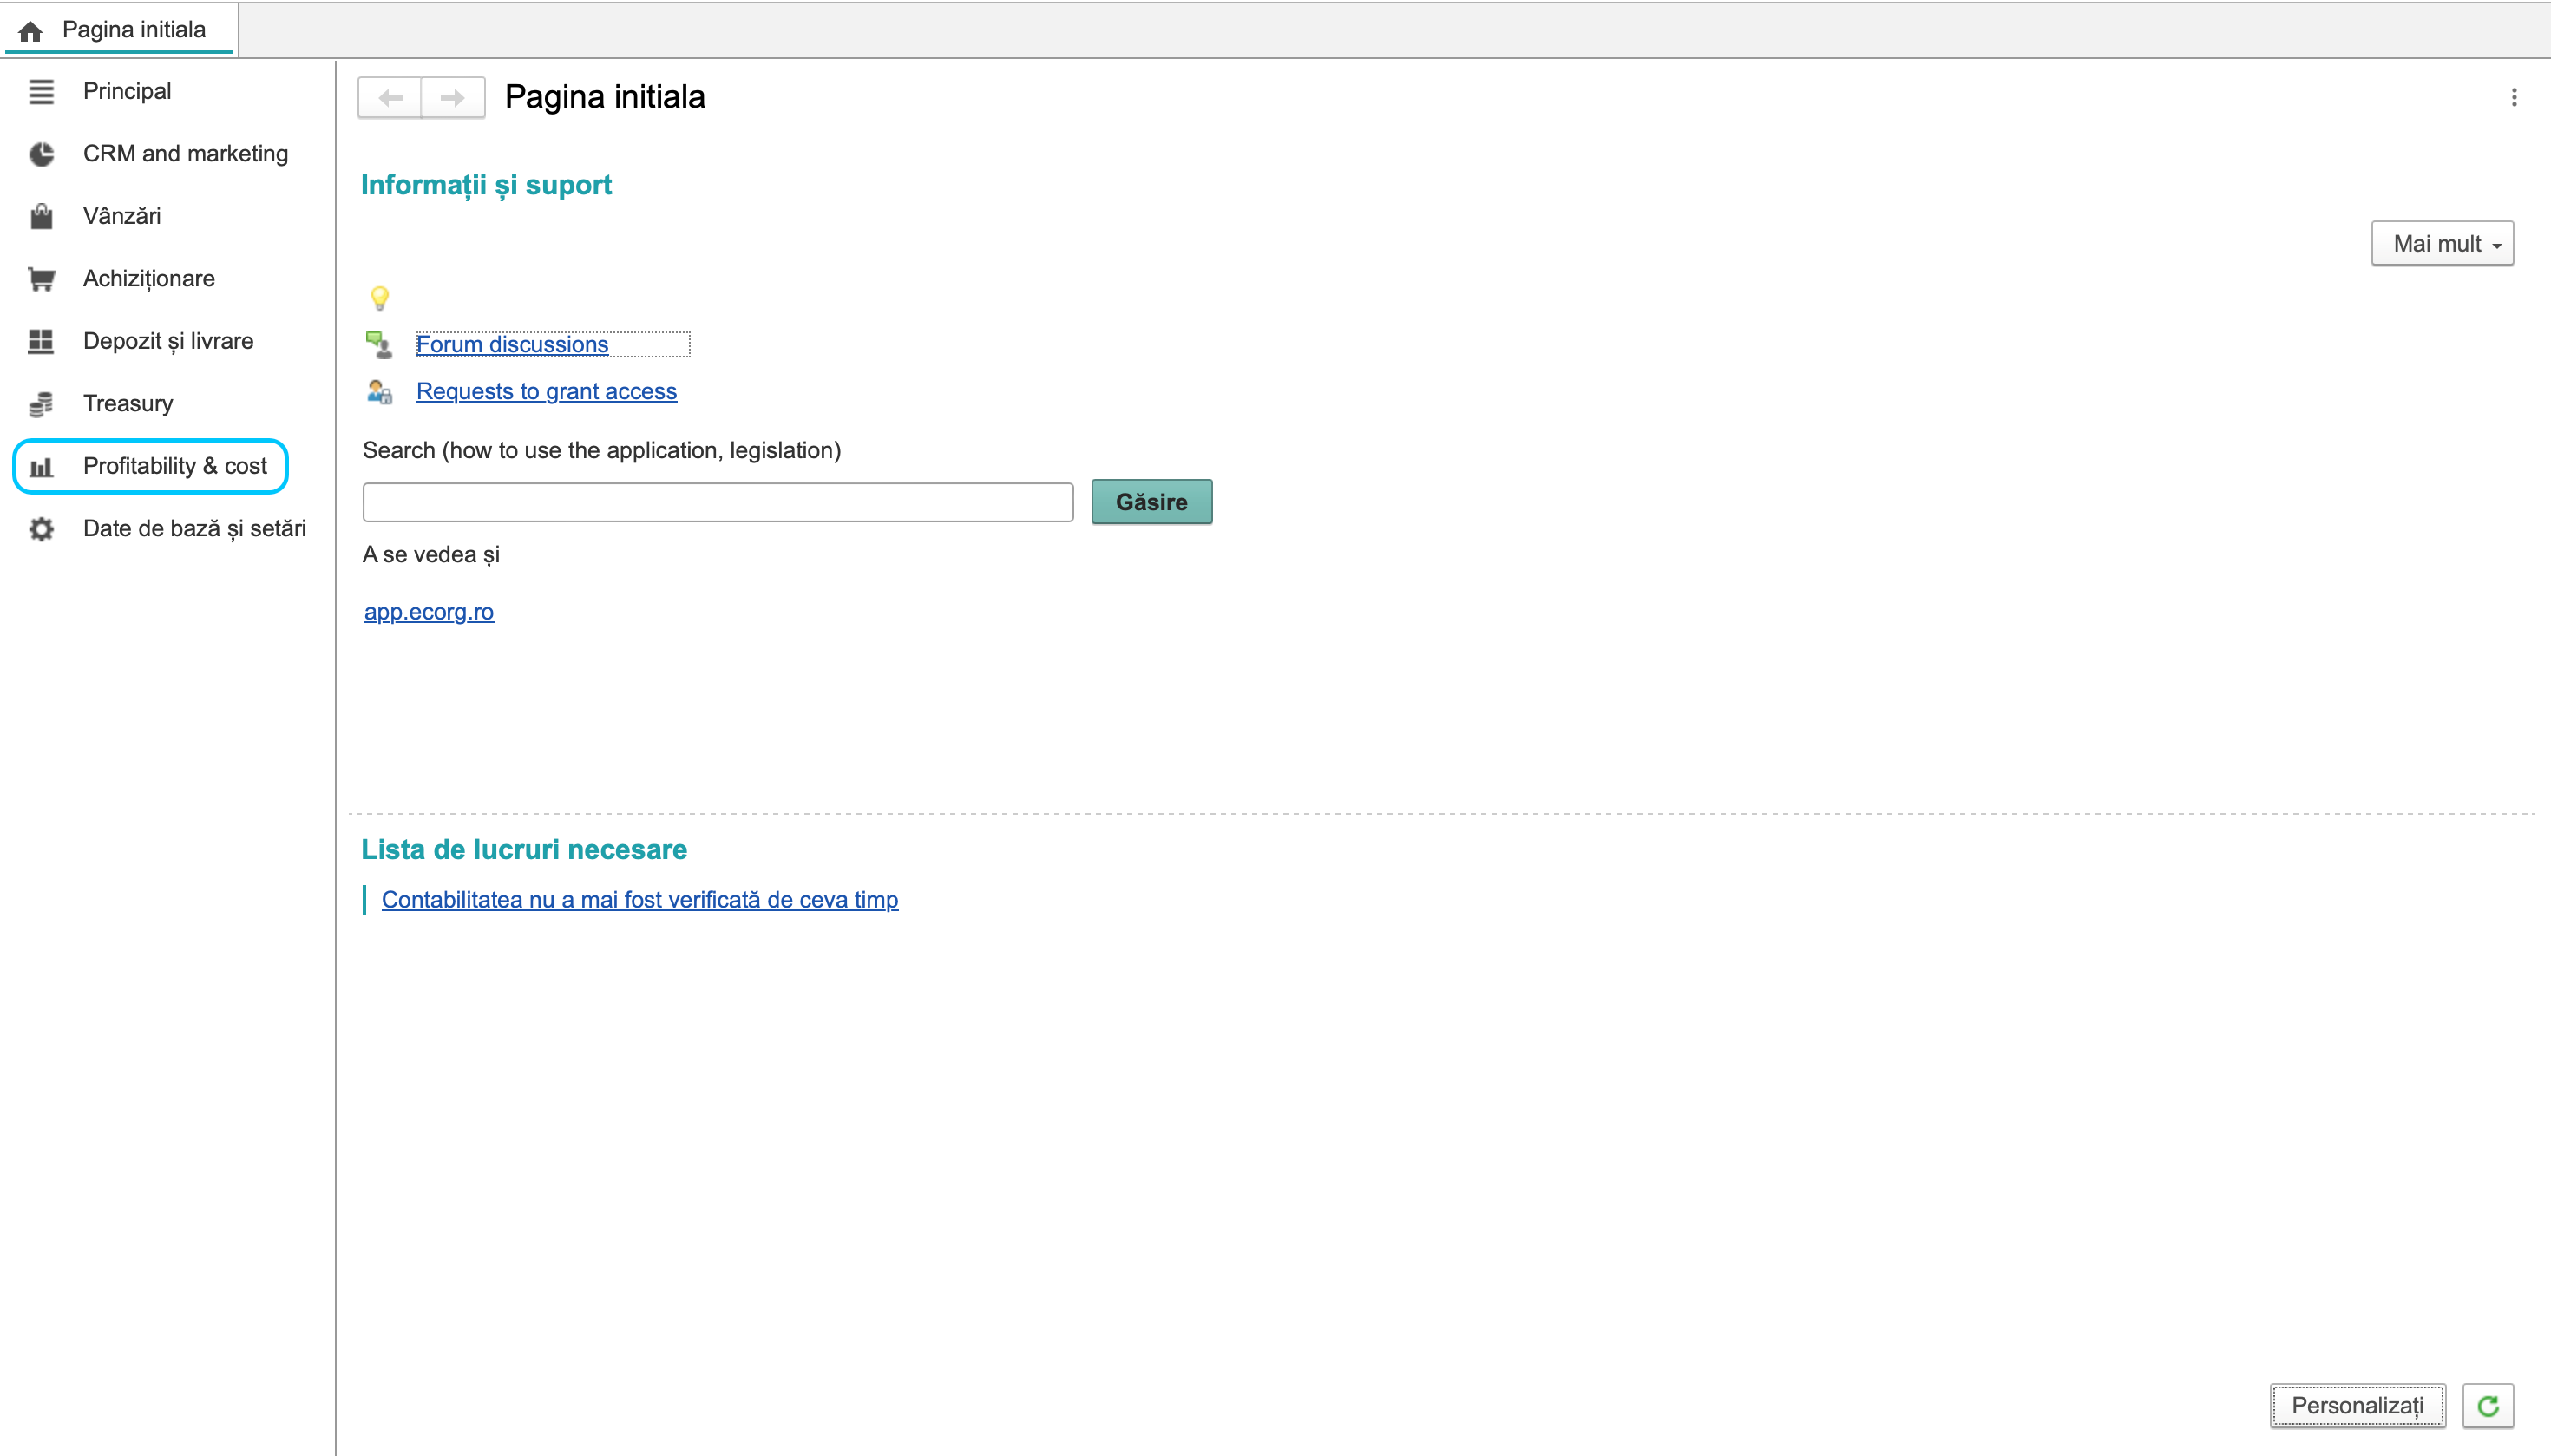Click the CRM and marketing pie chart icon
This screenshot has height=1456, width=2551.
click(41, 154)
